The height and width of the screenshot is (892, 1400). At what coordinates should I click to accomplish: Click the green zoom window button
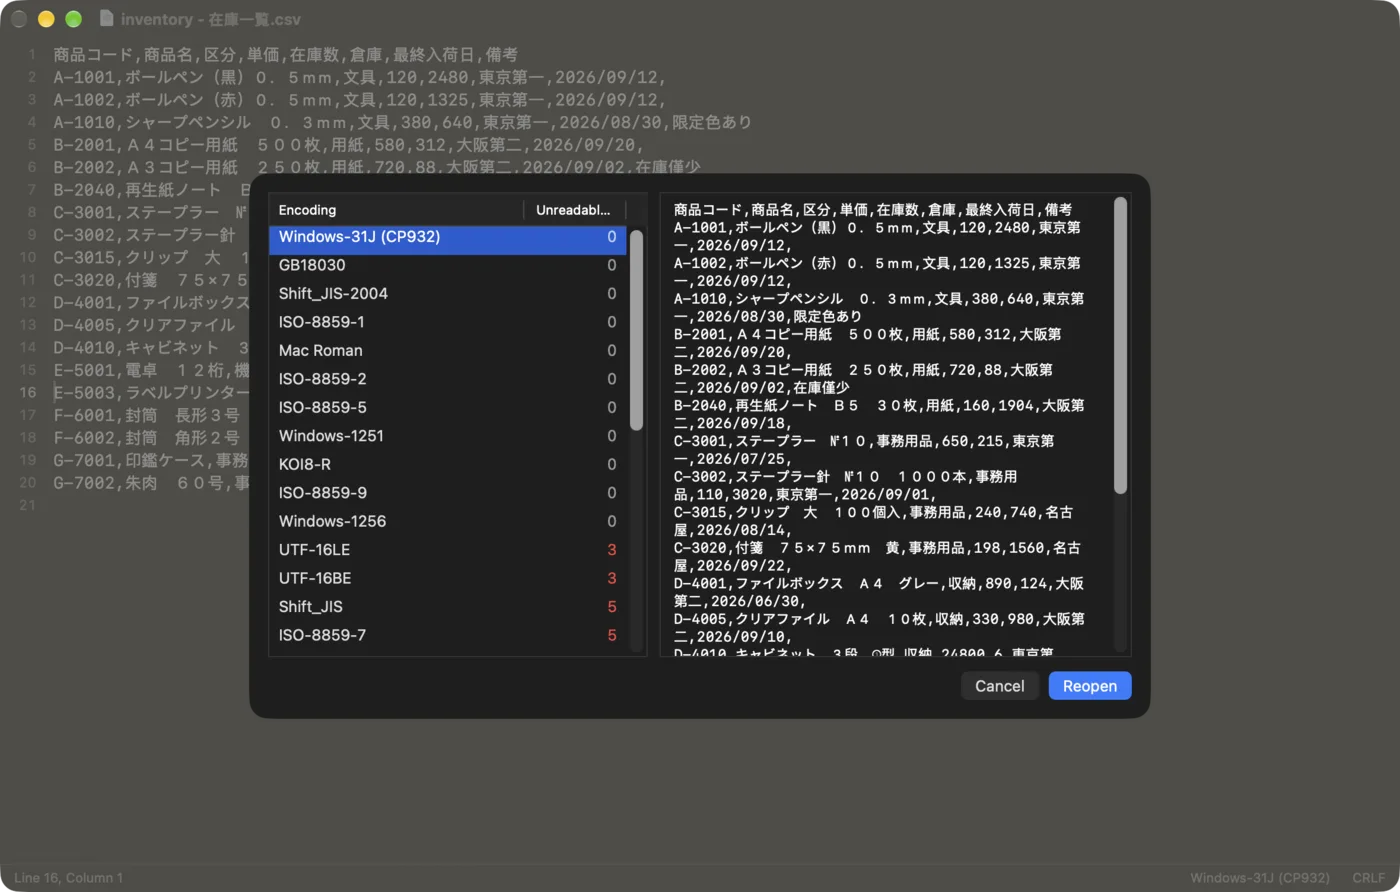[x=73, y=19]
